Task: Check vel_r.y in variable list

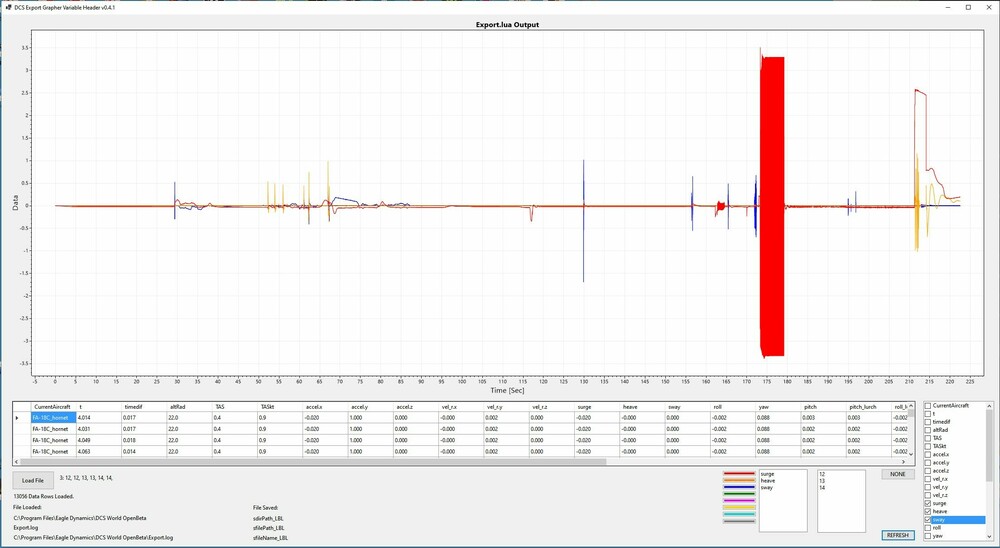Action: [927, 487]
